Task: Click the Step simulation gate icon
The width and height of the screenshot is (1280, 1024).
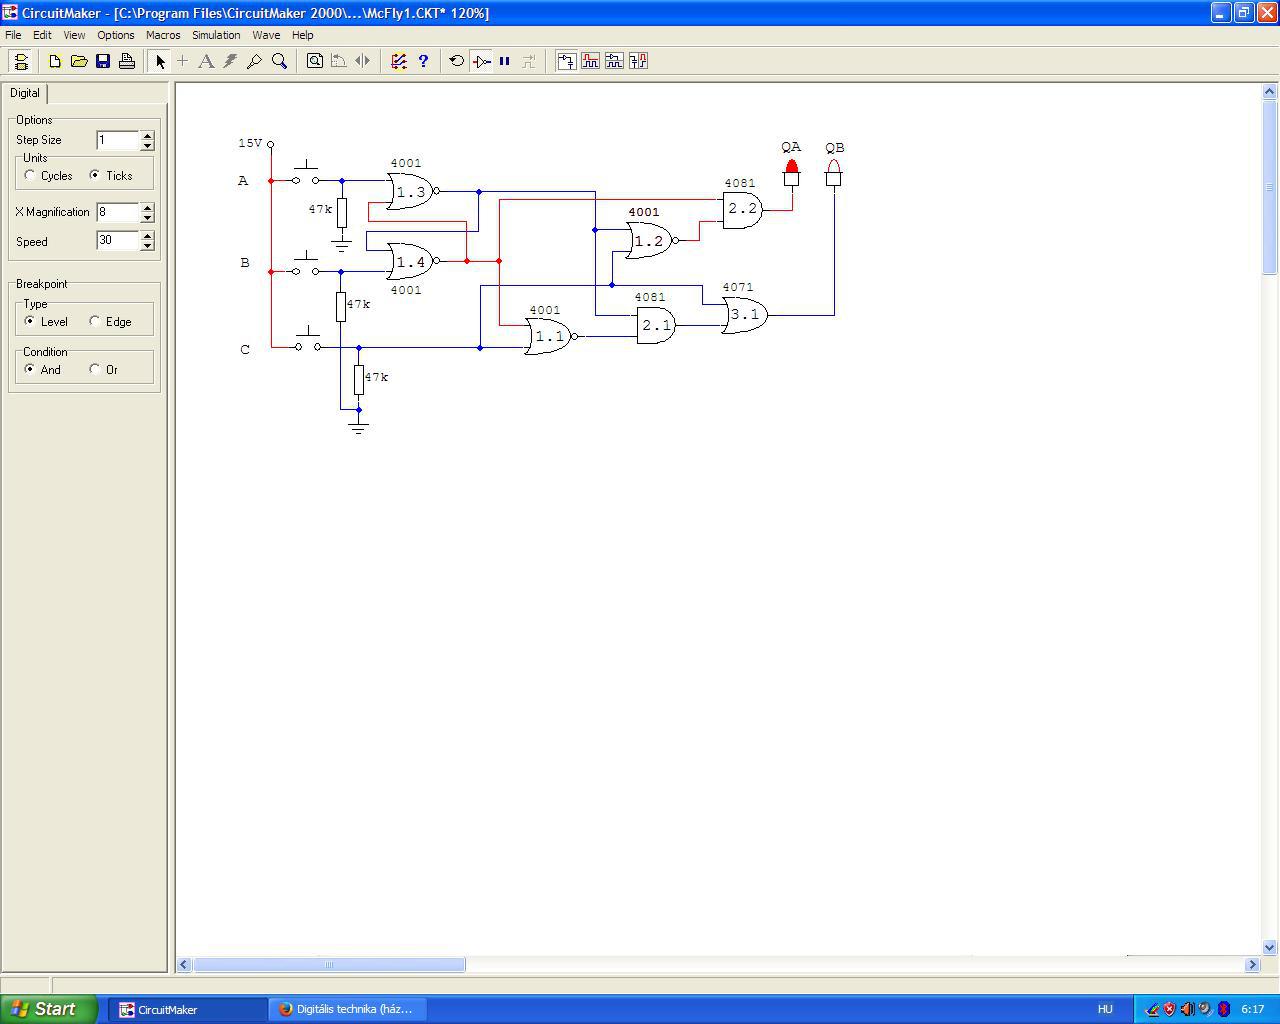Action: [x=481, y=61]
